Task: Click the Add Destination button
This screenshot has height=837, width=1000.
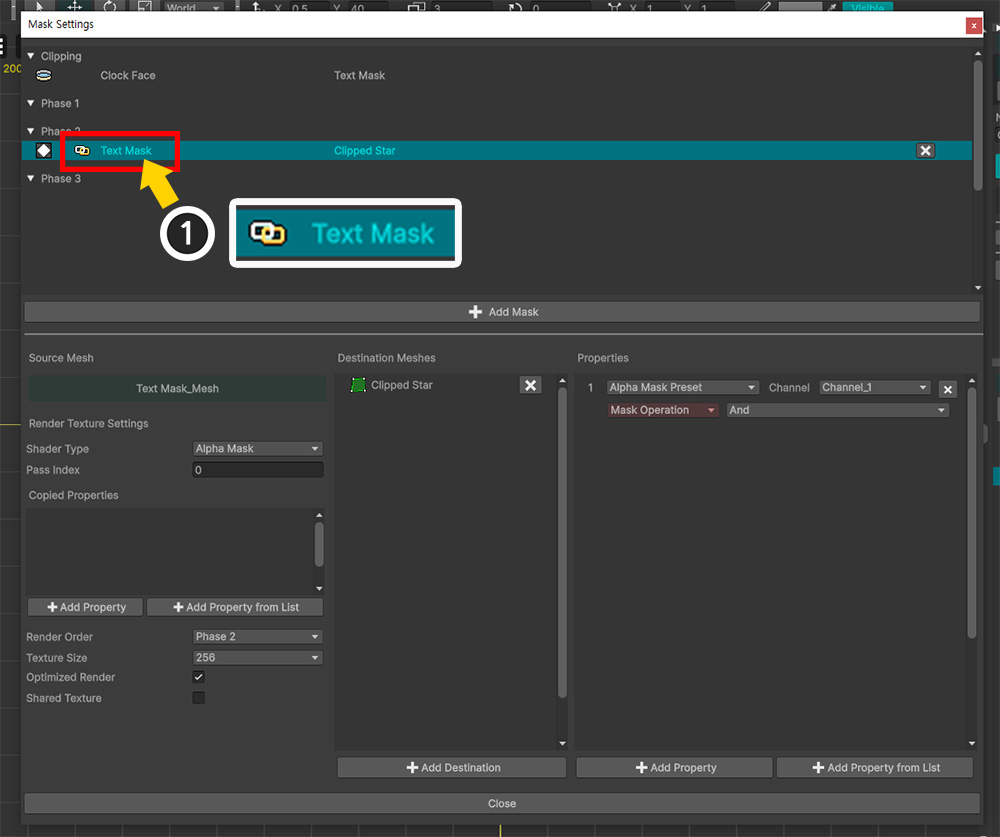Action: click(x=452, y=767)
